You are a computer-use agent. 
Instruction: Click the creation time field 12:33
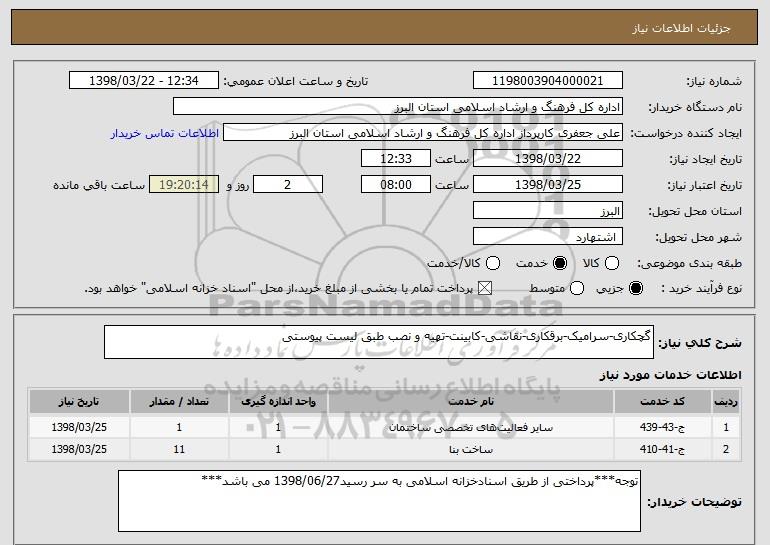click(x=396, y=159)
